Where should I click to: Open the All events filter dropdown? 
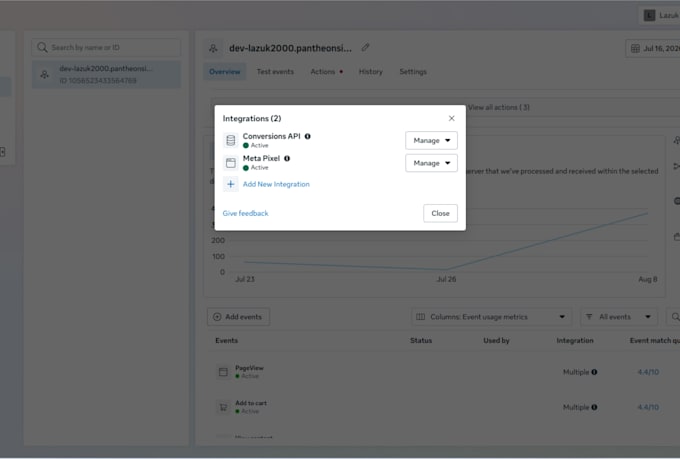(x=619, y=317)
